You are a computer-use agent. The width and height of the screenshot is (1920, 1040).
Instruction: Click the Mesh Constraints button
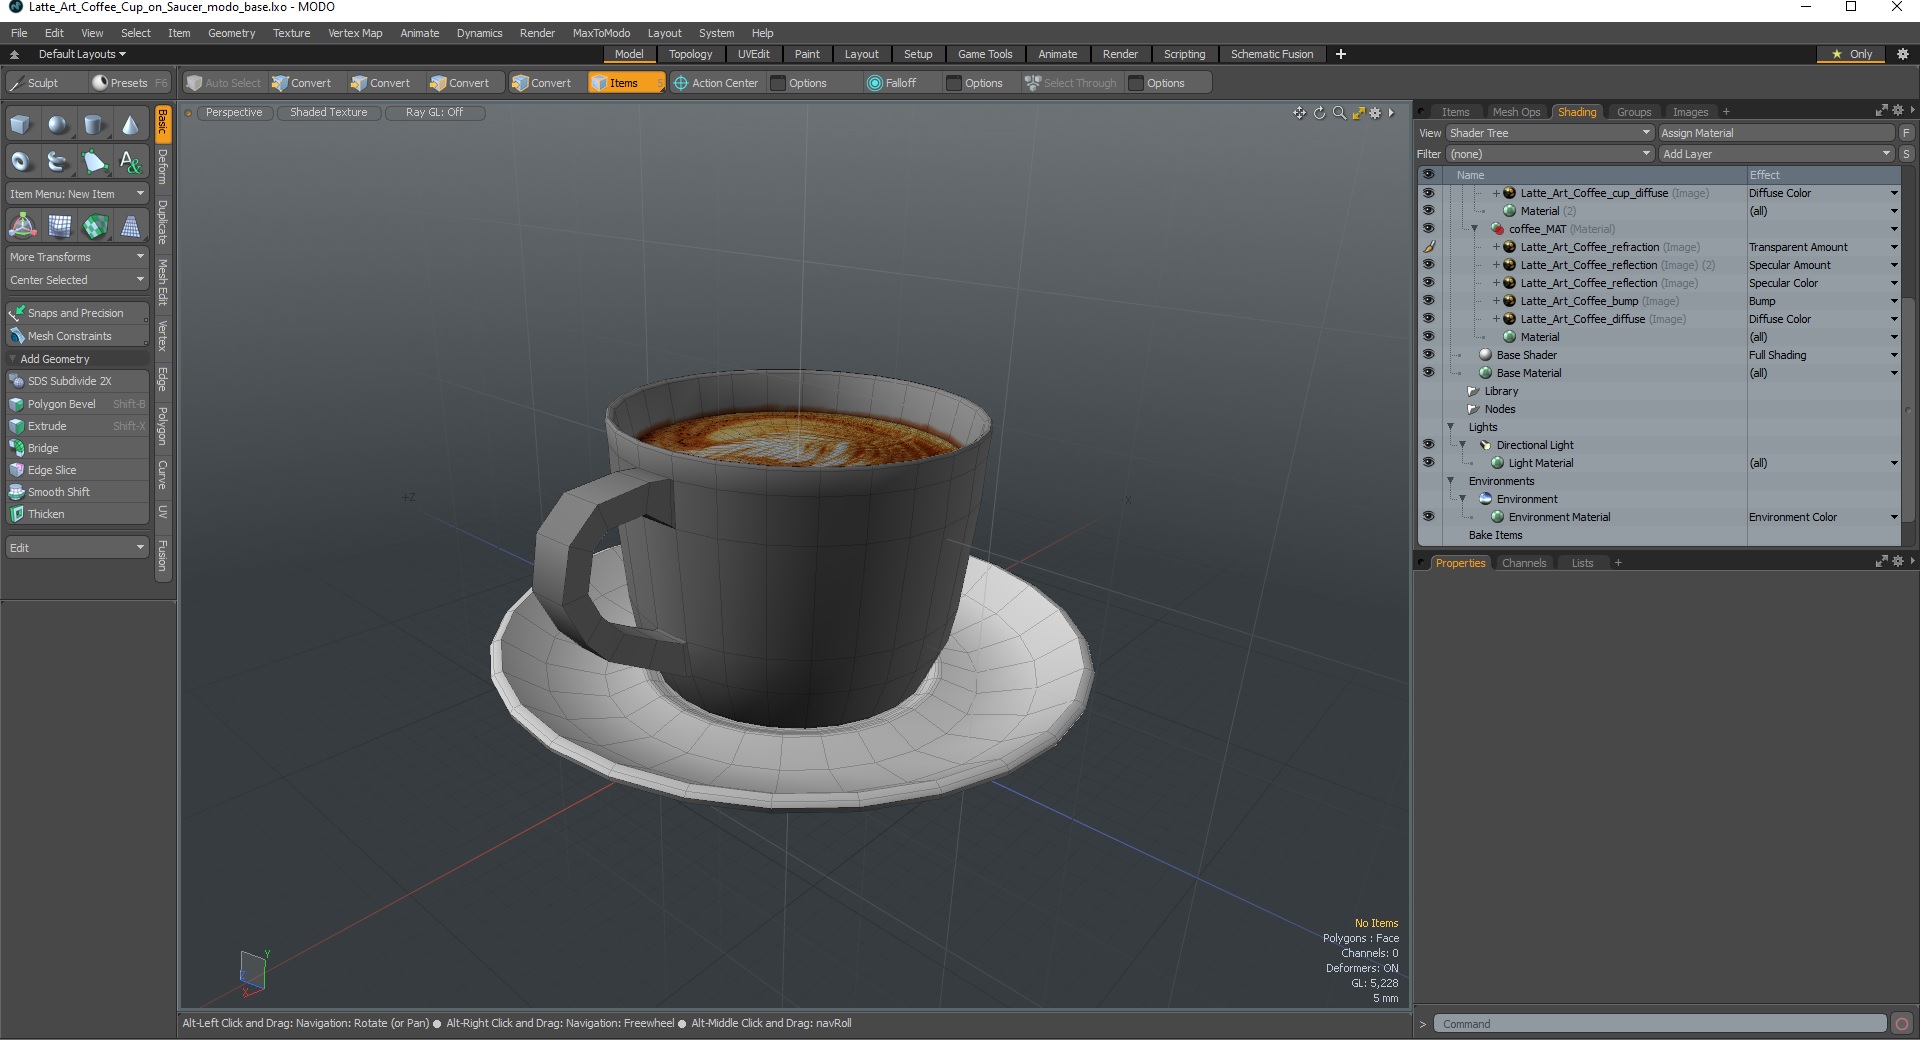[x=78, y=336]
